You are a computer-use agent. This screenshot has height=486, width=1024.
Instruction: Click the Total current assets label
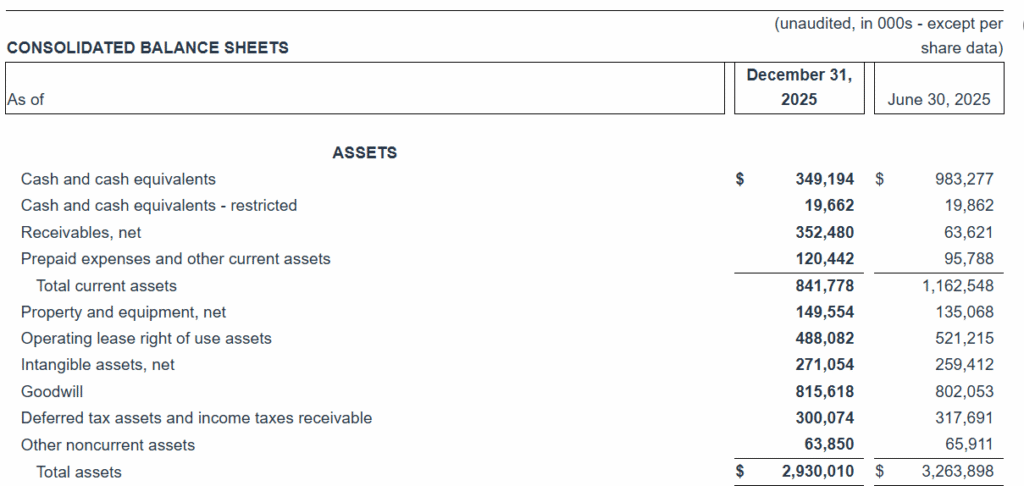point(106,286)
